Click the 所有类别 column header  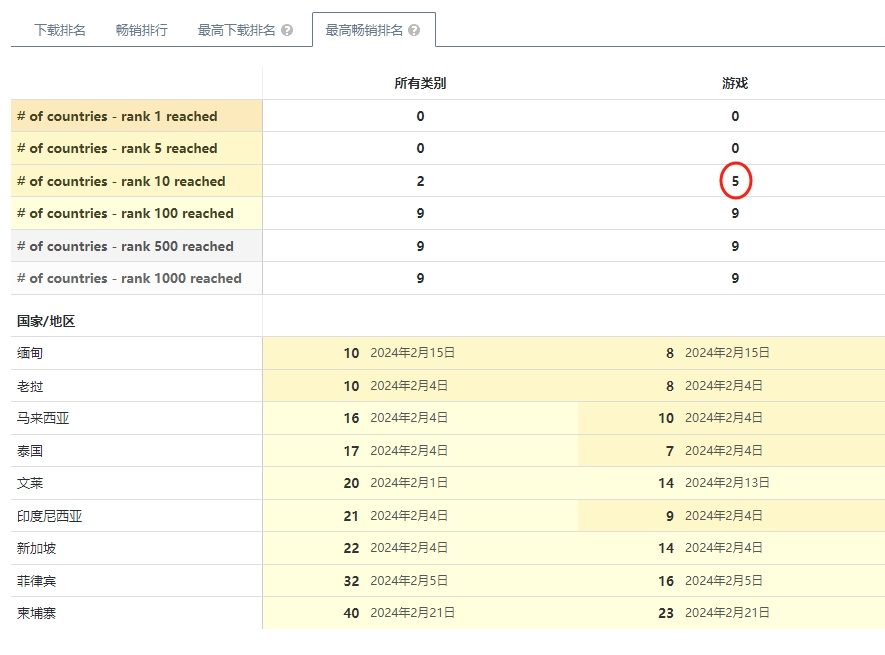420,84
